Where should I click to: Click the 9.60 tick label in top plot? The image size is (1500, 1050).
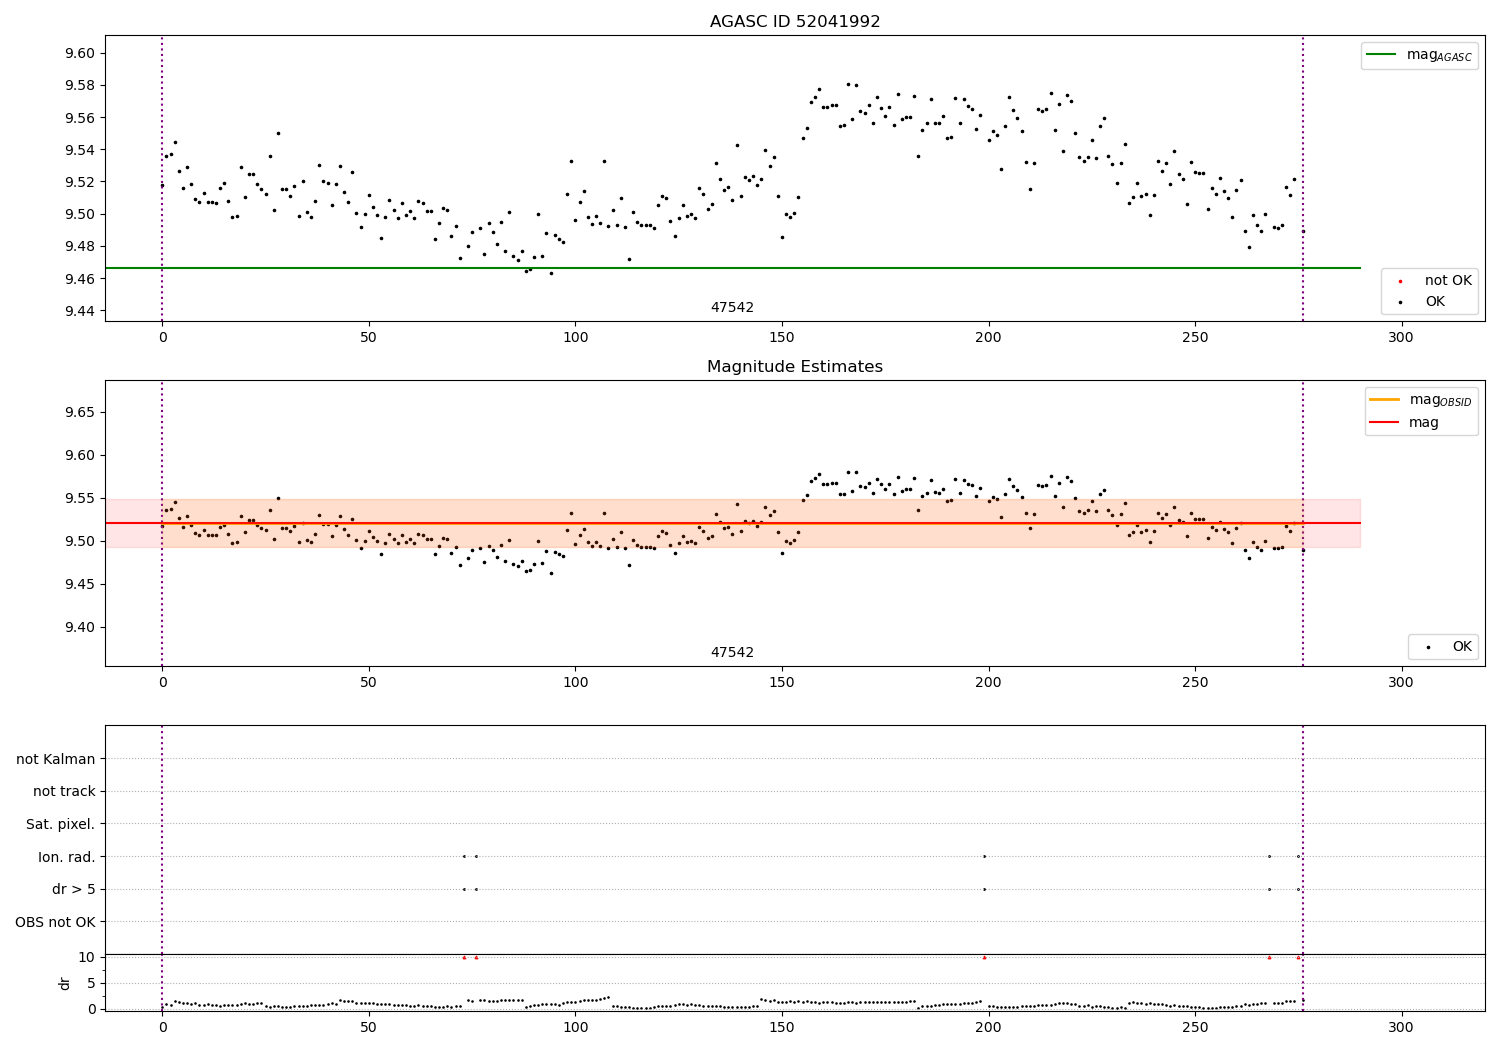(80, 54)
